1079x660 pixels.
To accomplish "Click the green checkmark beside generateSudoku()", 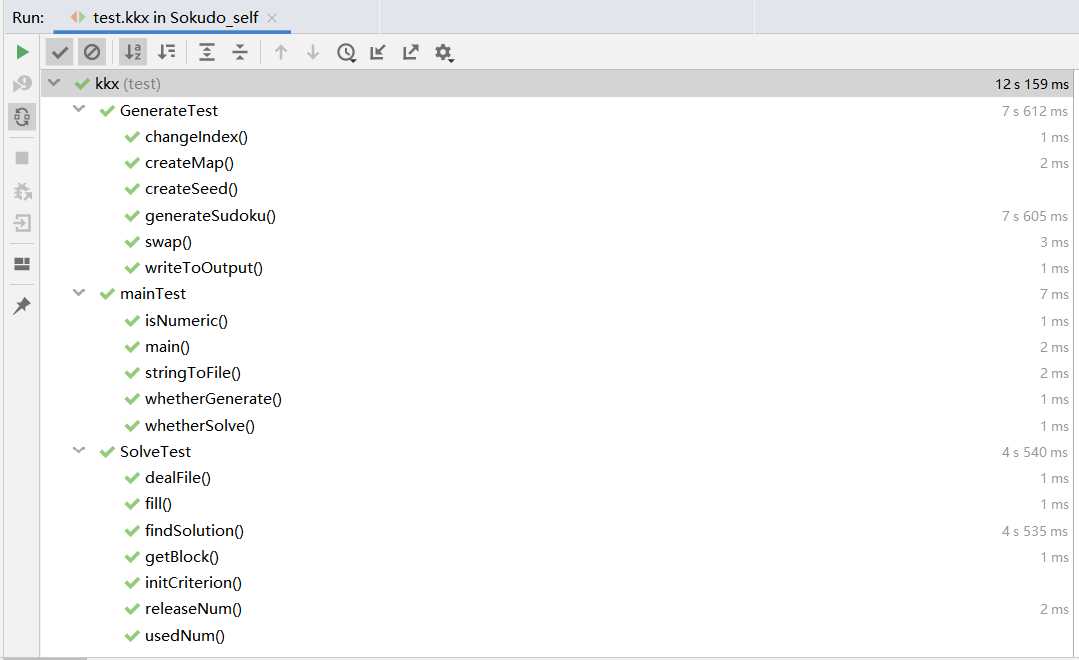I will pos(132,216).
